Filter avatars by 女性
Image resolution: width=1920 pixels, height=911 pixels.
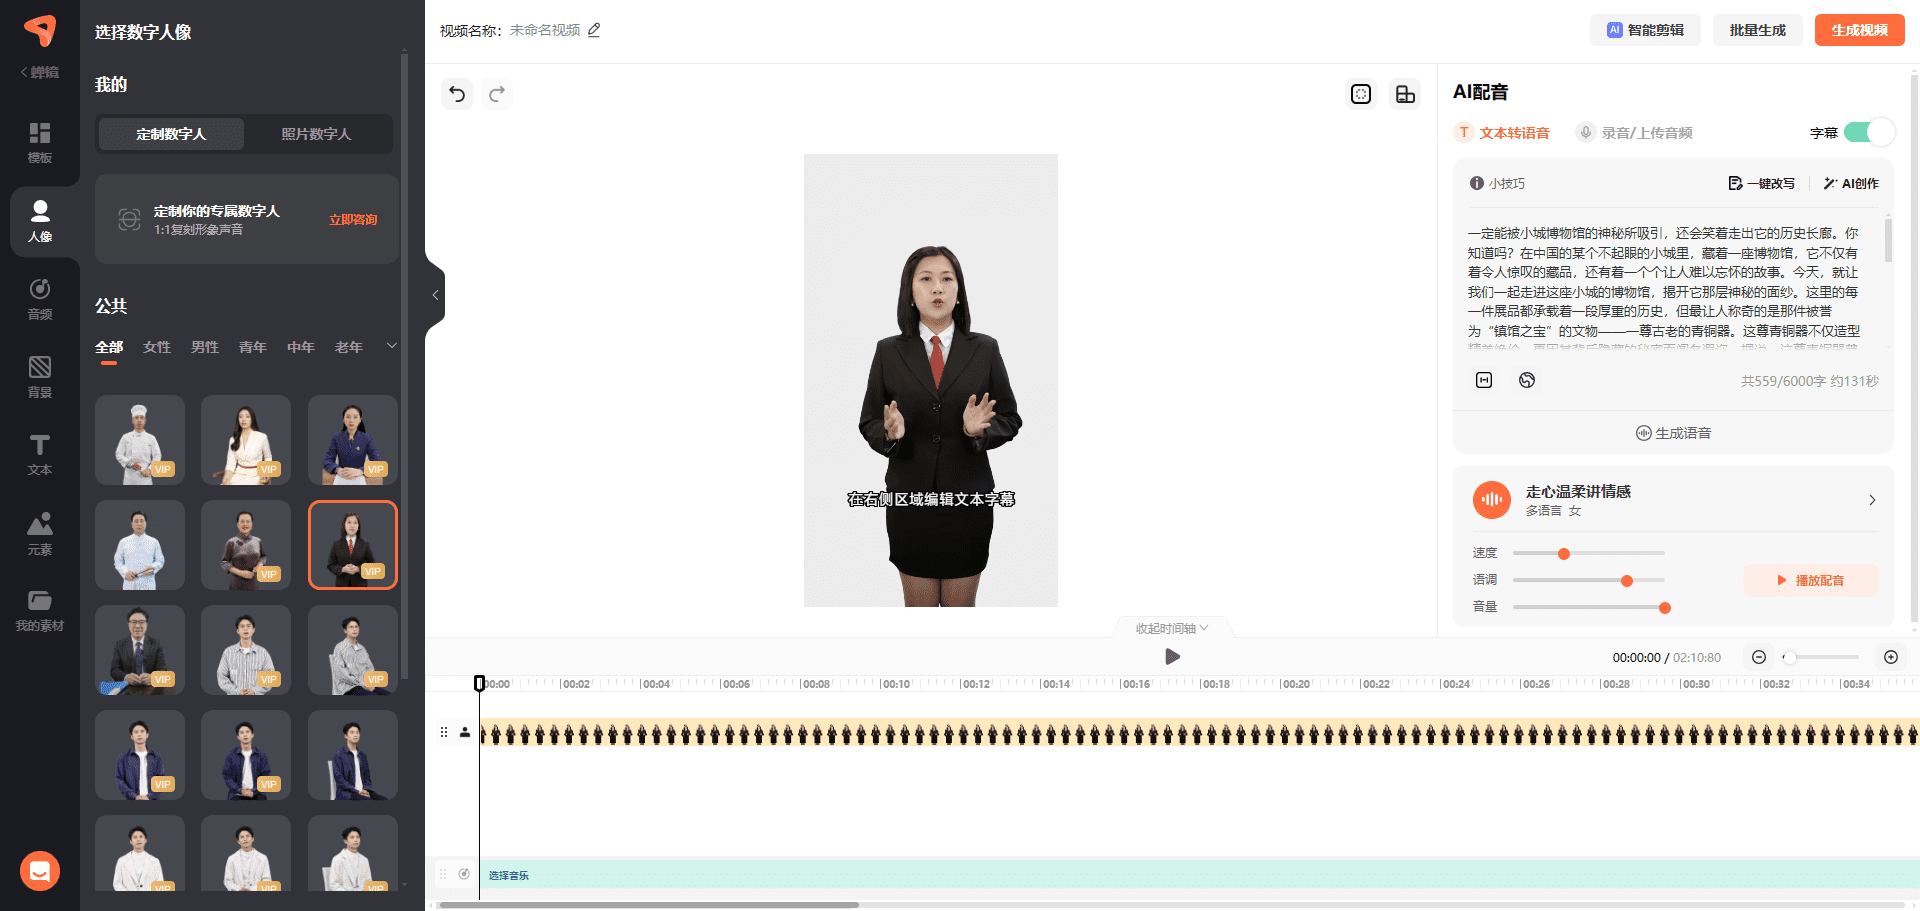click(x=157, y=347)
